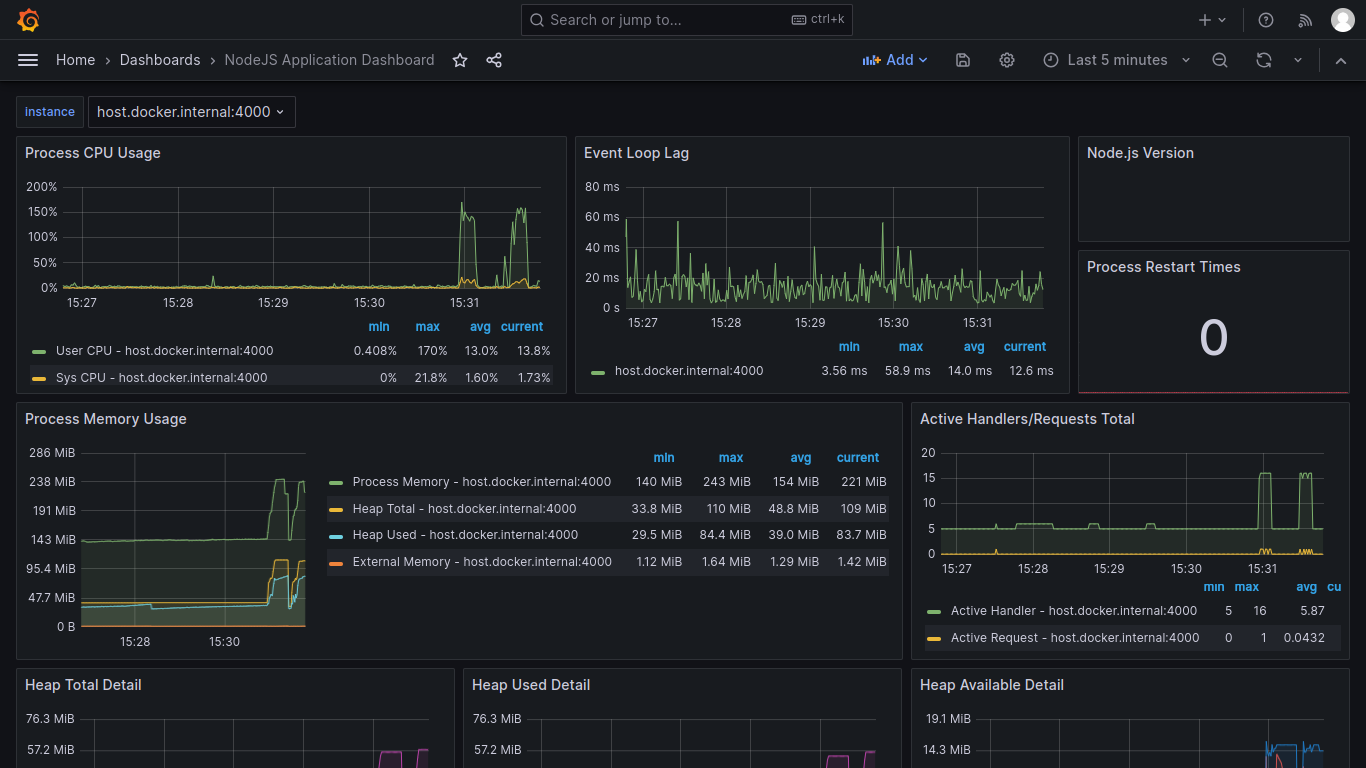The image size is (1366, 768).
Task: Toggle the Process Memory legend series
Action: point(482,482)
